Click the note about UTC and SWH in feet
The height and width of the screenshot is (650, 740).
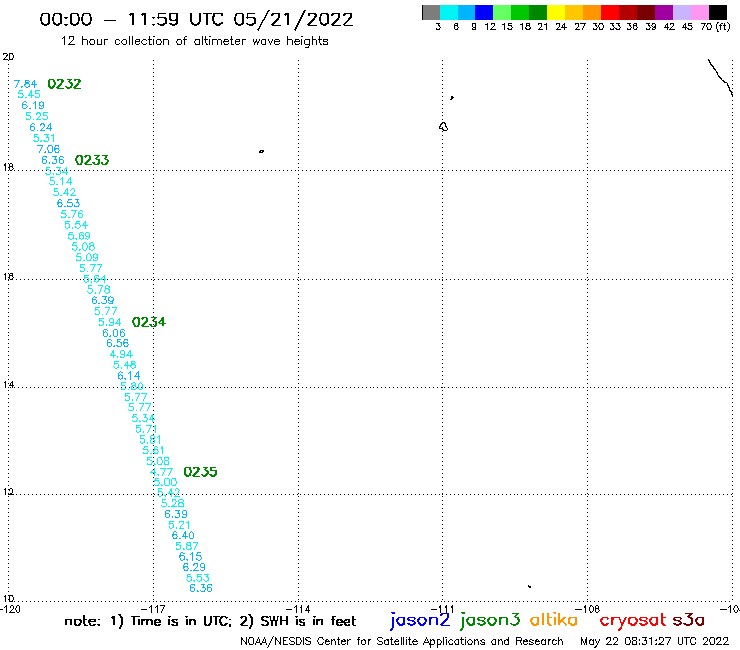tap(210, 621)
